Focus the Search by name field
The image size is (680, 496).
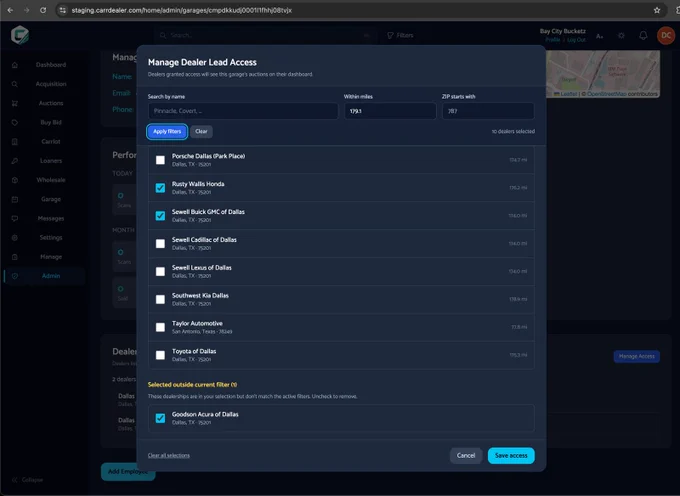(x=243, y=111)
